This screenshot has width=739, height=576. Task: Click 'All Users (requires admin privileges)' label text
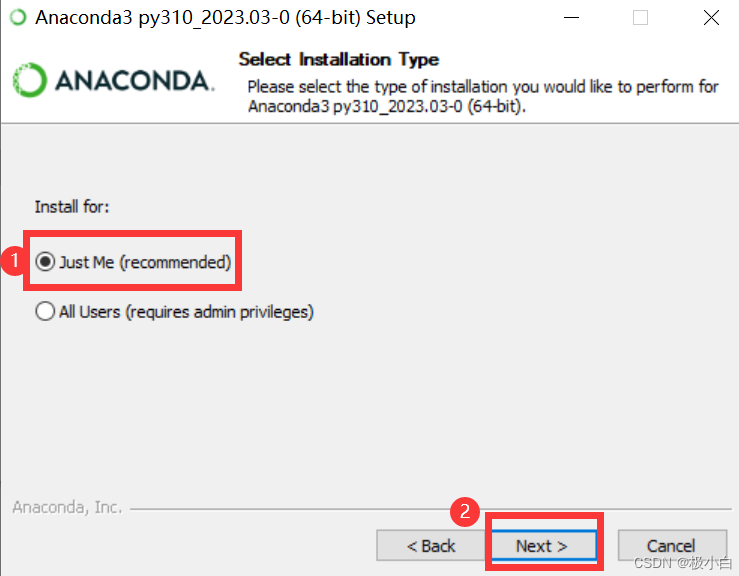(186, 312)
